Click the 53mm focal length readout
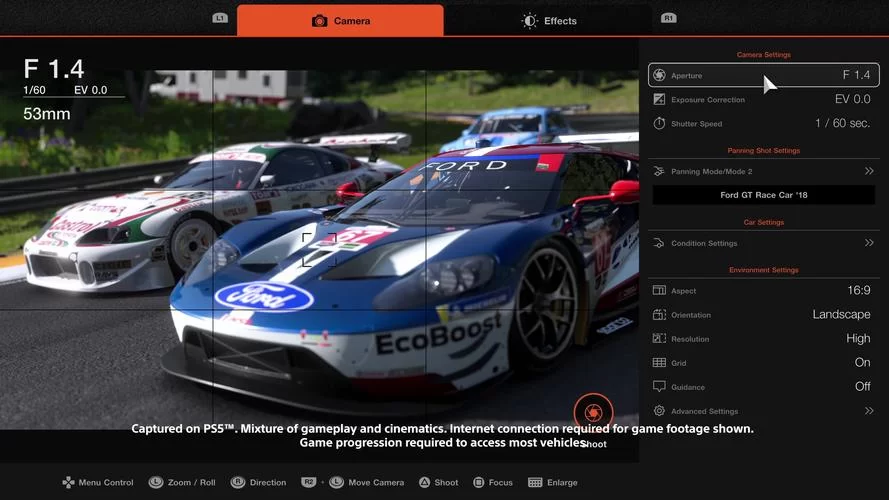The height and width of the screenshot is (500, 889). click(47, 114)
